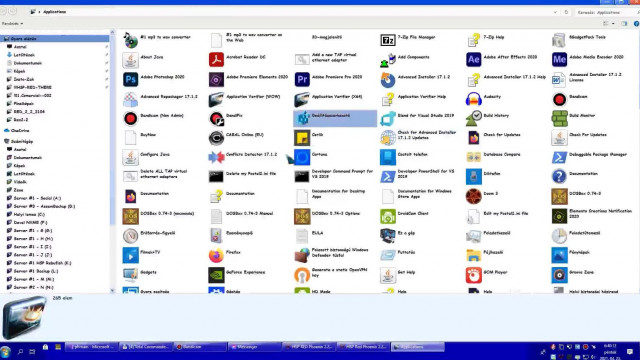Open the help question mark button
This screenshot has height=360, width=640.
pyautogui.click(x=636, y=24)
